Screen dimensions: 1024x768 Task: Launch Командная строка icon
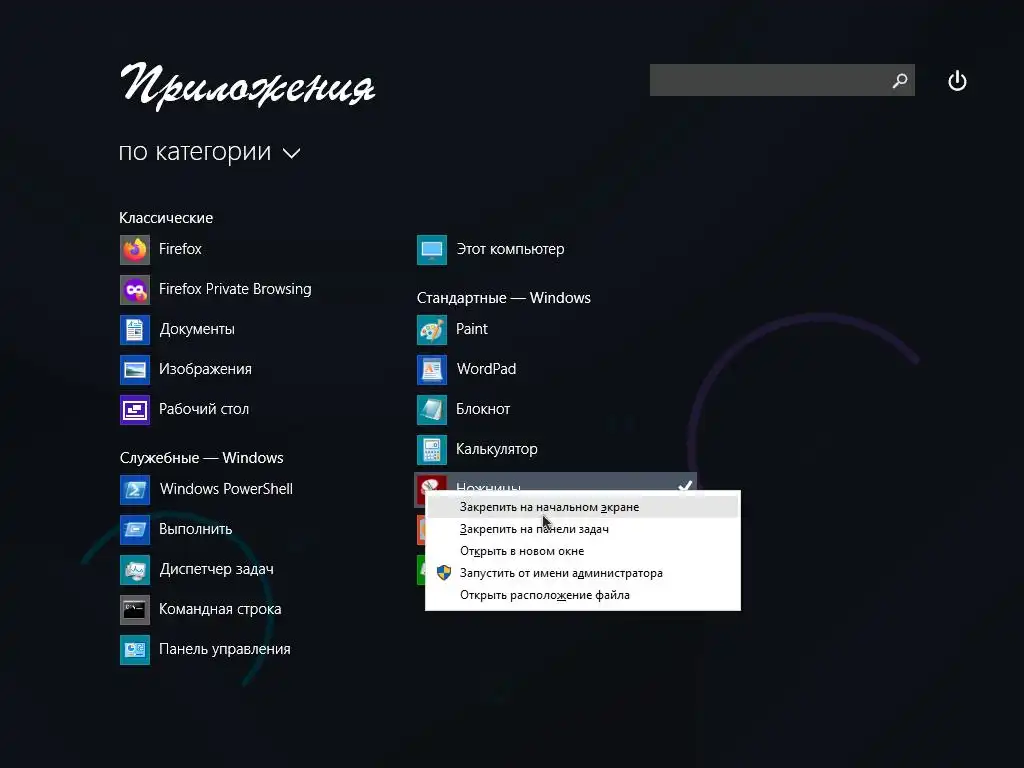(135, 609)
